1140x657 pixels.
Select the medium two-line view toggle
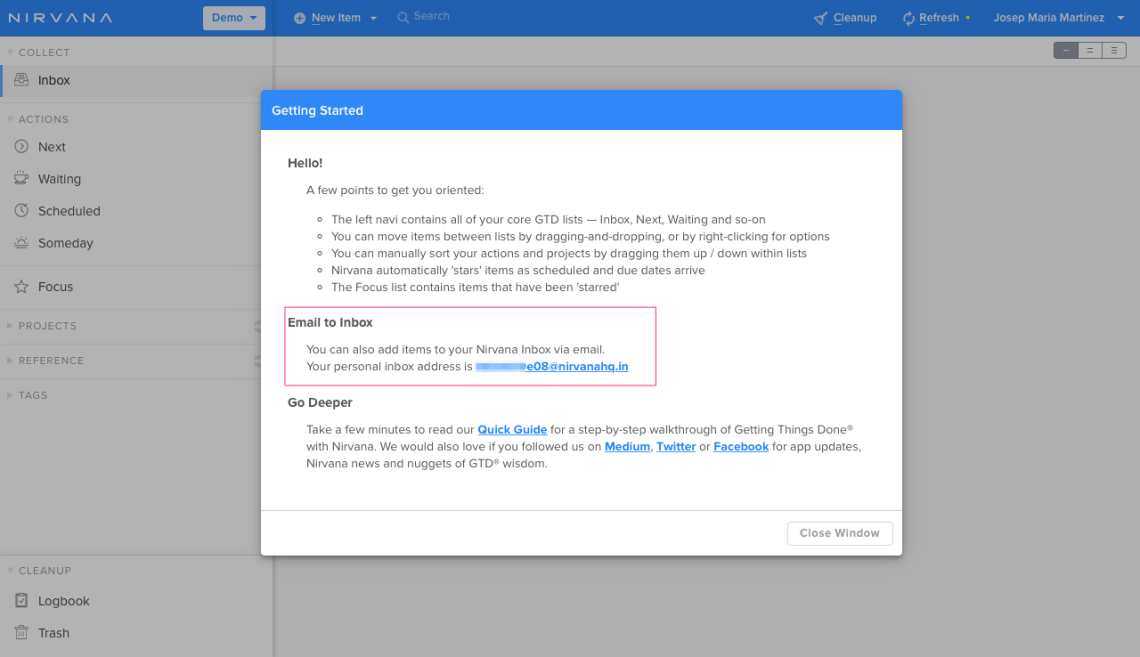click(x=1090, y=50)
